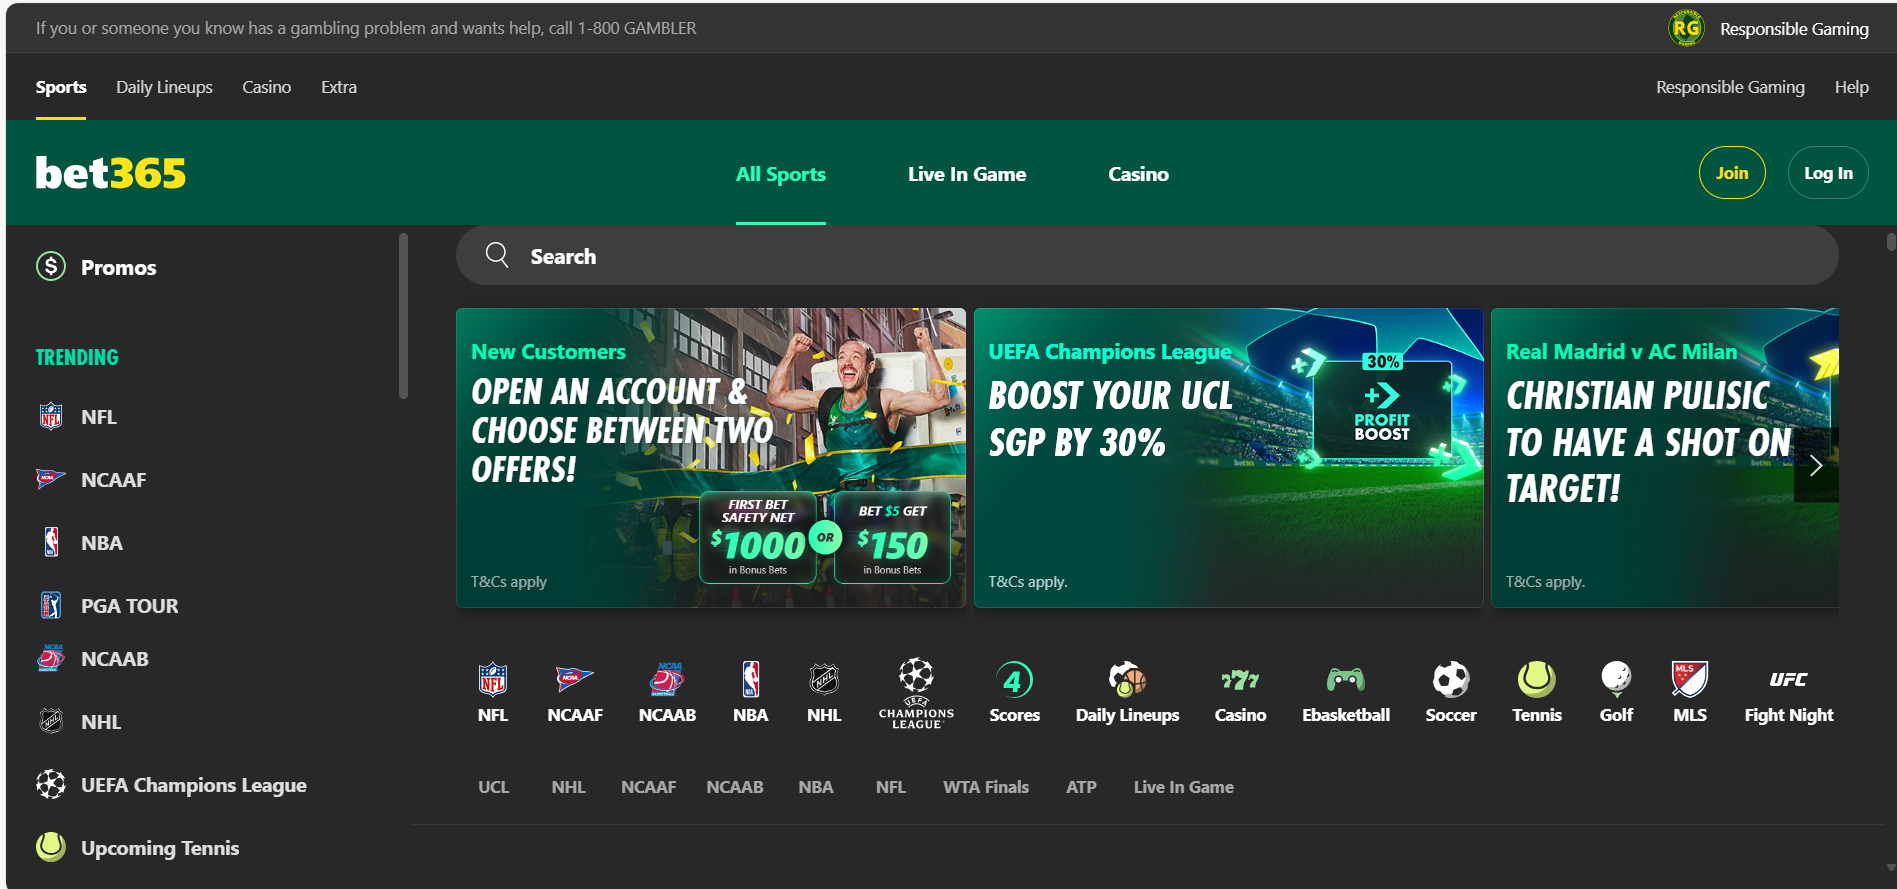The image size is (1897, 889).
Task: Open the Casino 777 icon
Action: (1239, 681)
